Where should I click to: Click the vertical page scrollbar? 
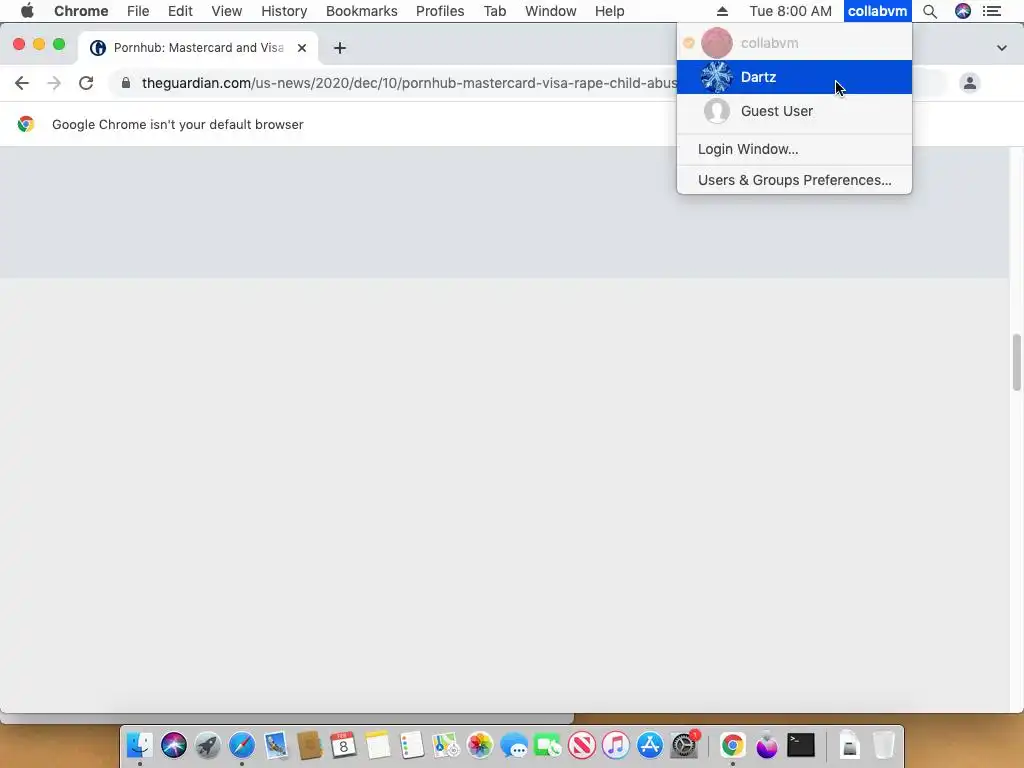click(x=1017, y=362)
